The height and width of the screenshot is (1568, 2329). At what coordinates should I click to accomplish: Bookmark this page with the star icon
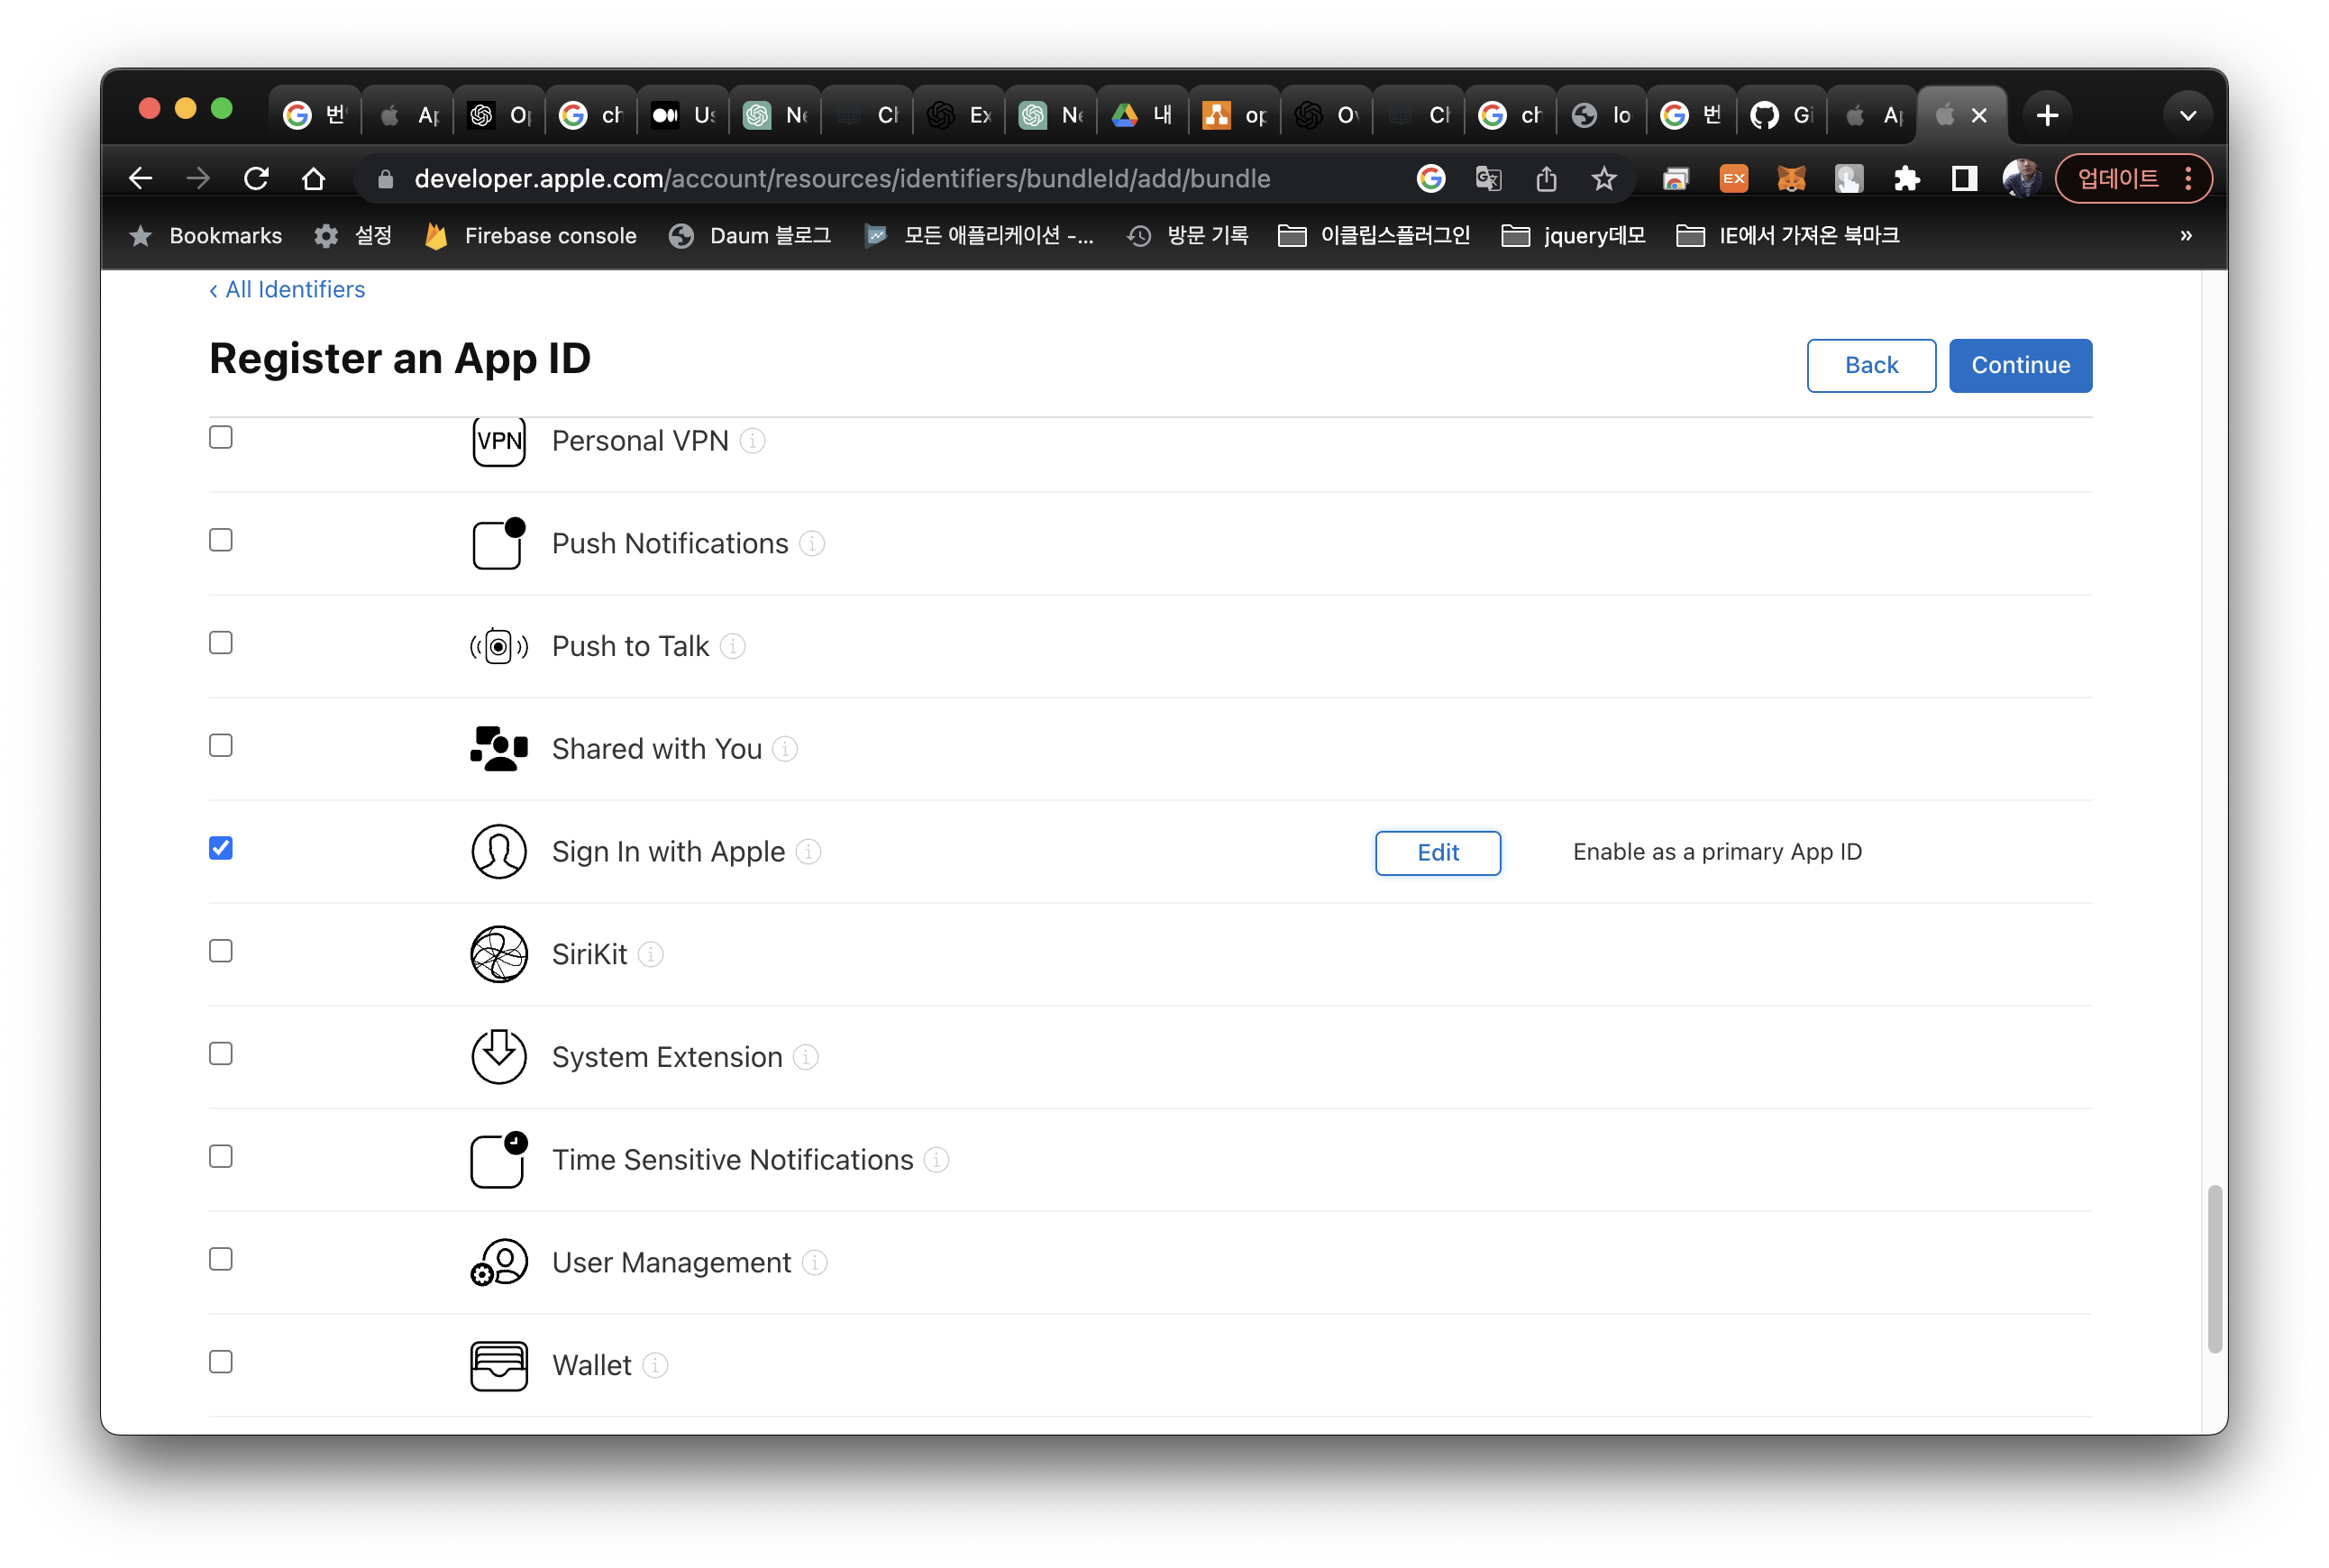point(1603,178)
